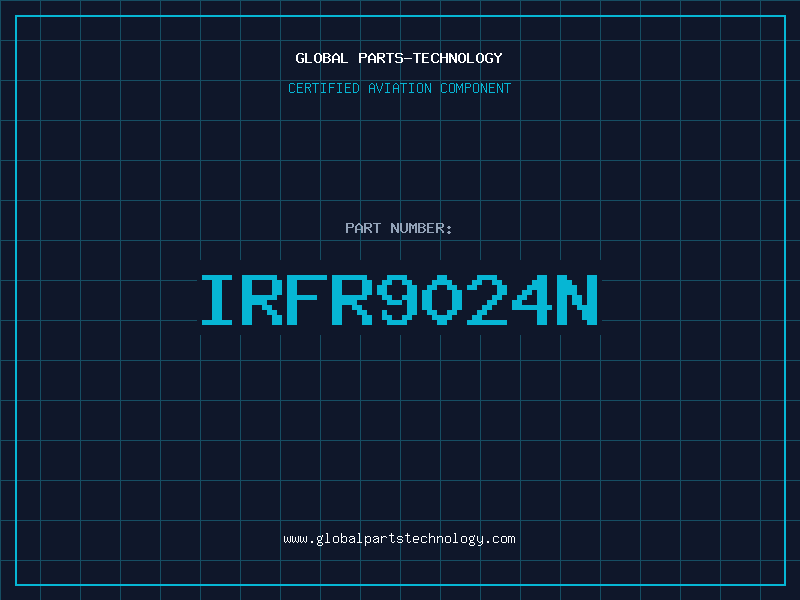Select the word COMPONENT in the subtitle
The width and height of the screenshot is (800, 600).
[476, 88]
